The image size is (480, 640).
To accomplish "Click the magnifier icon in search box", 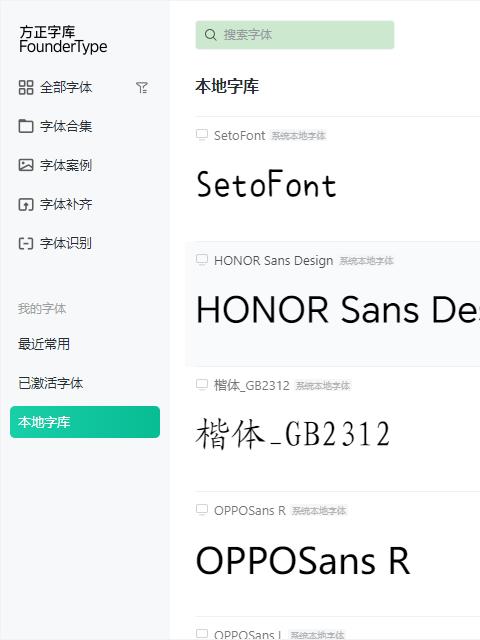I will (x=211, y=35).
